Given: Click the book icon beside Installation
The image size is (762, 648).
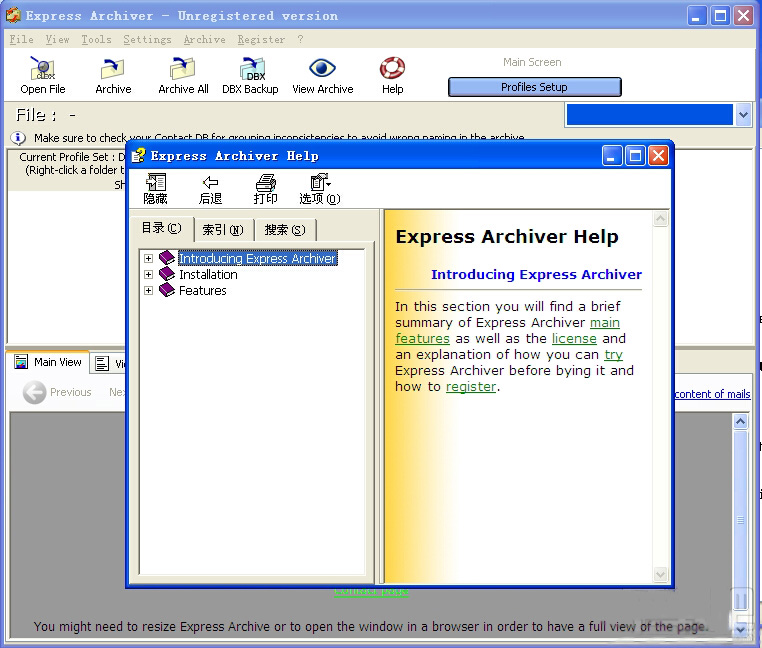Looking at the screenshot, I should coord(167,274).
